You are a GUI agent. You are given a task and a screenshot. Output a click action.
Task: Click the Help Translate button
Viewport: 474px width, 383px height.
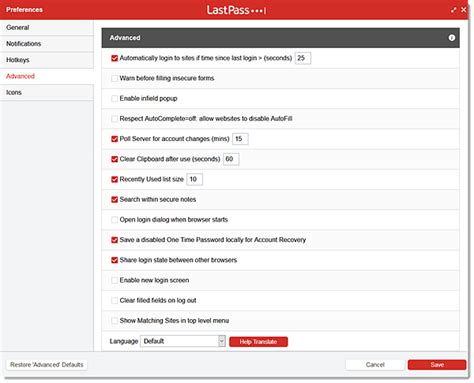tap(258, 342)
